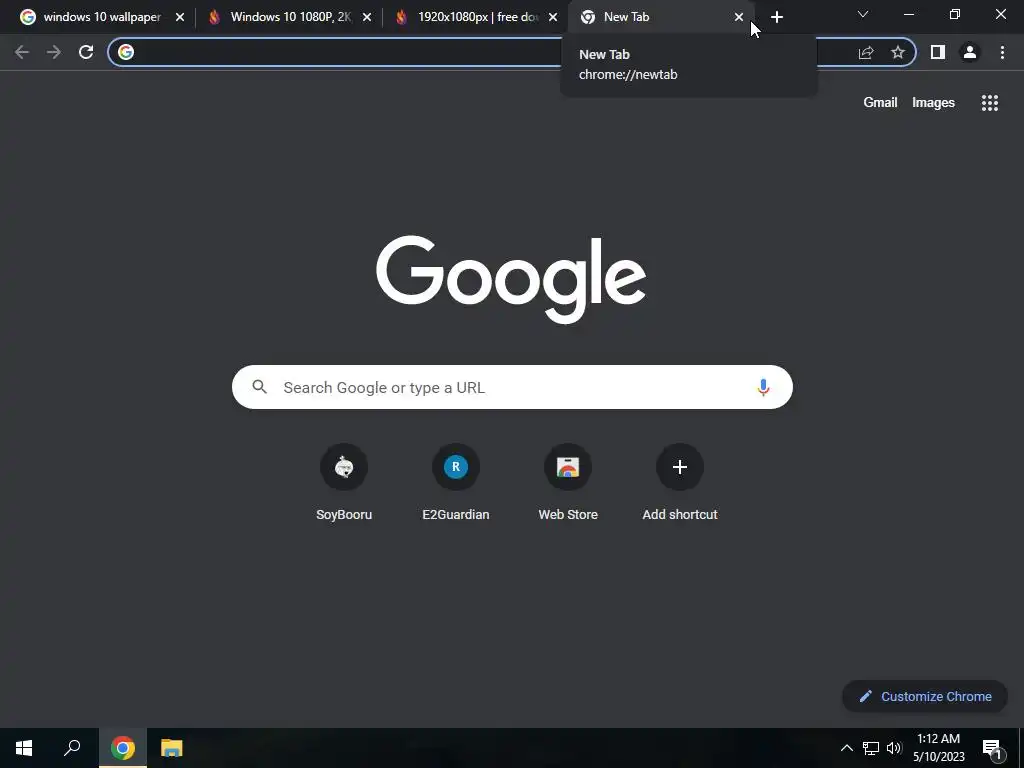Show hidden system tray icons
This screenshot has width=1024, height=768.
coord(846,748)
